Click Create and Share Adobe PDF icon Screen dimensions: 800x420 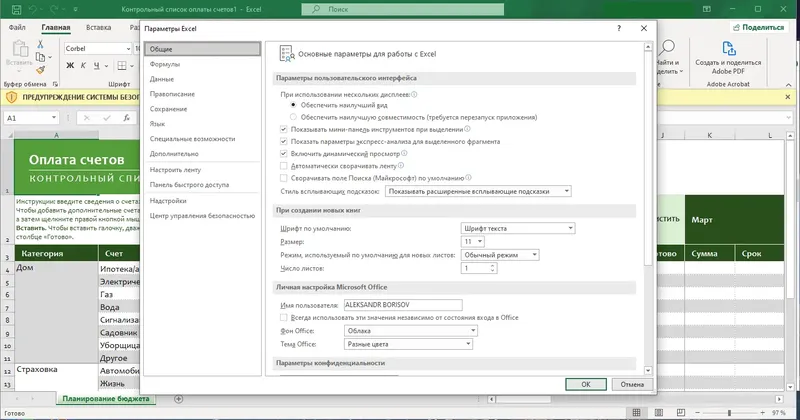pos(728,48)
